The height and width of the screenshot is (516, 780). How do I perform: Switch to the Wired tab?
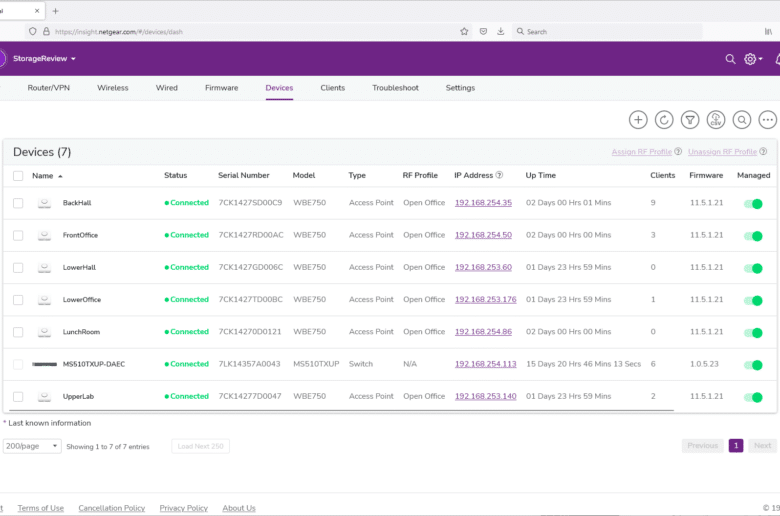167,88
